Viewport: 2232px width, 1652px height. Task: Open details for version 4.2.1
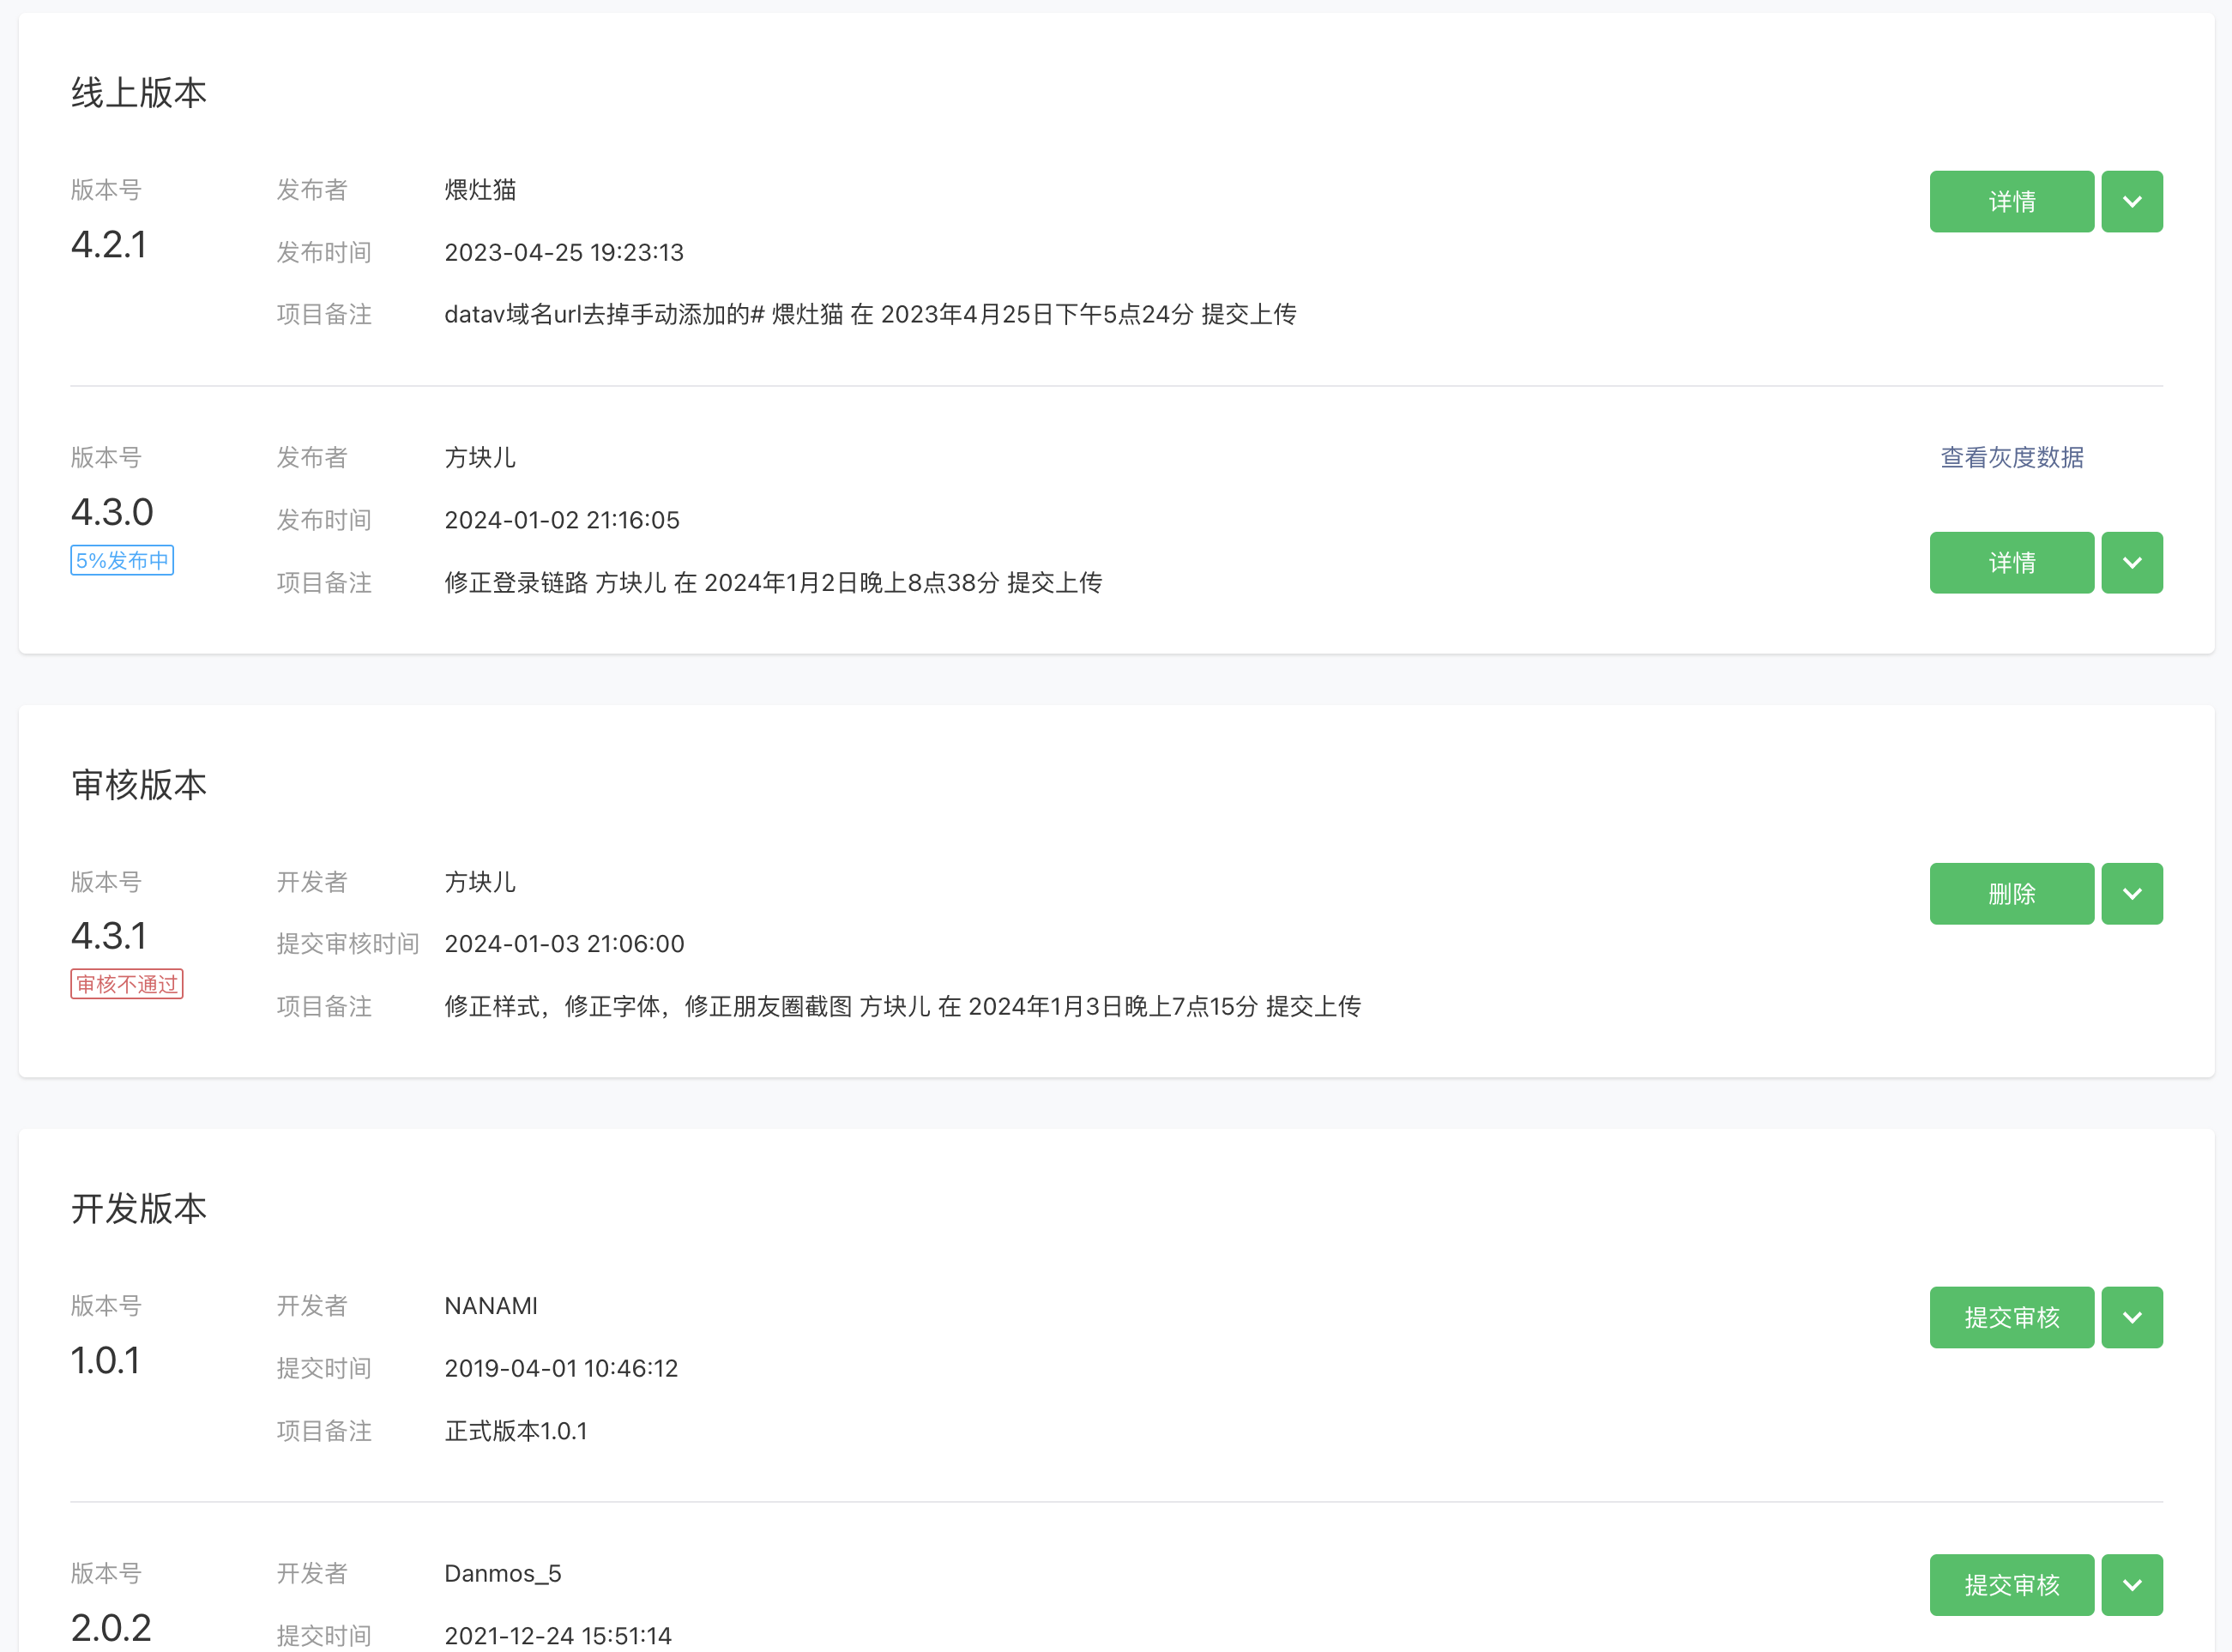click(2011, 202)
